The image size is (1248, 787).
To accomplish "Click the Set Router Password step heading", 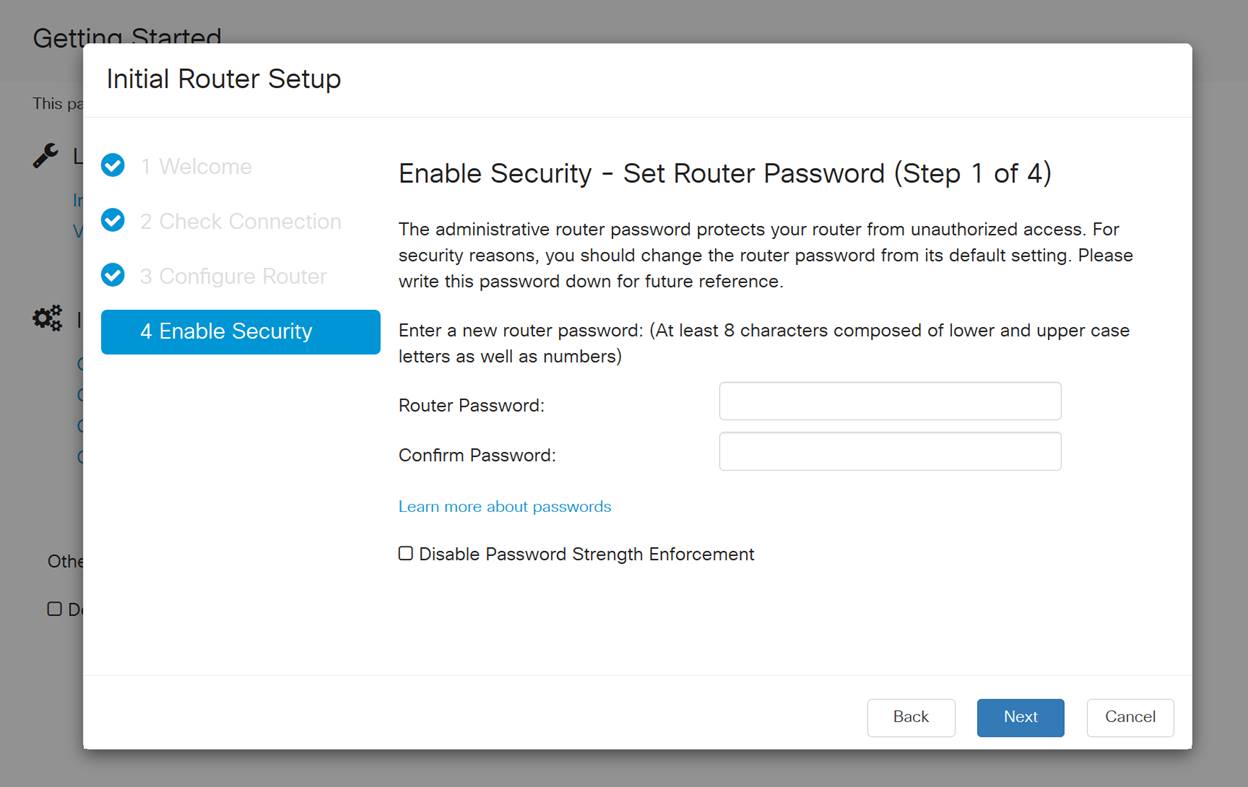I will click(724, 173).
